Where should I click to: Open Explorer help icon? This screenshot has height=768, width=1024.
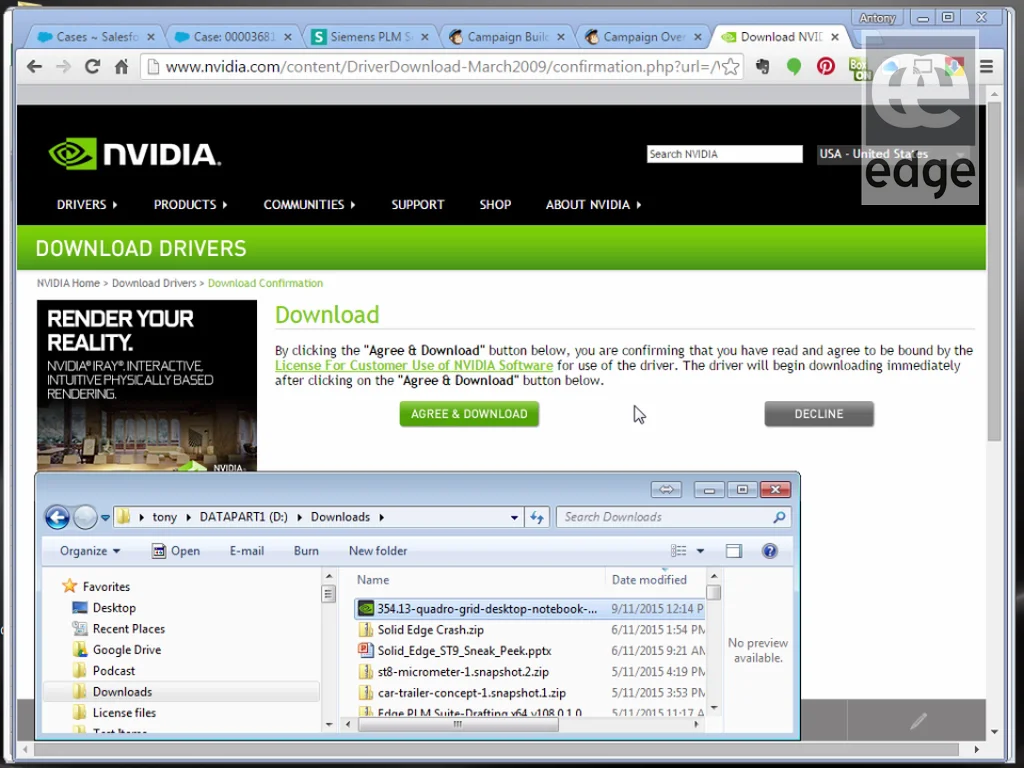(770, 551)
